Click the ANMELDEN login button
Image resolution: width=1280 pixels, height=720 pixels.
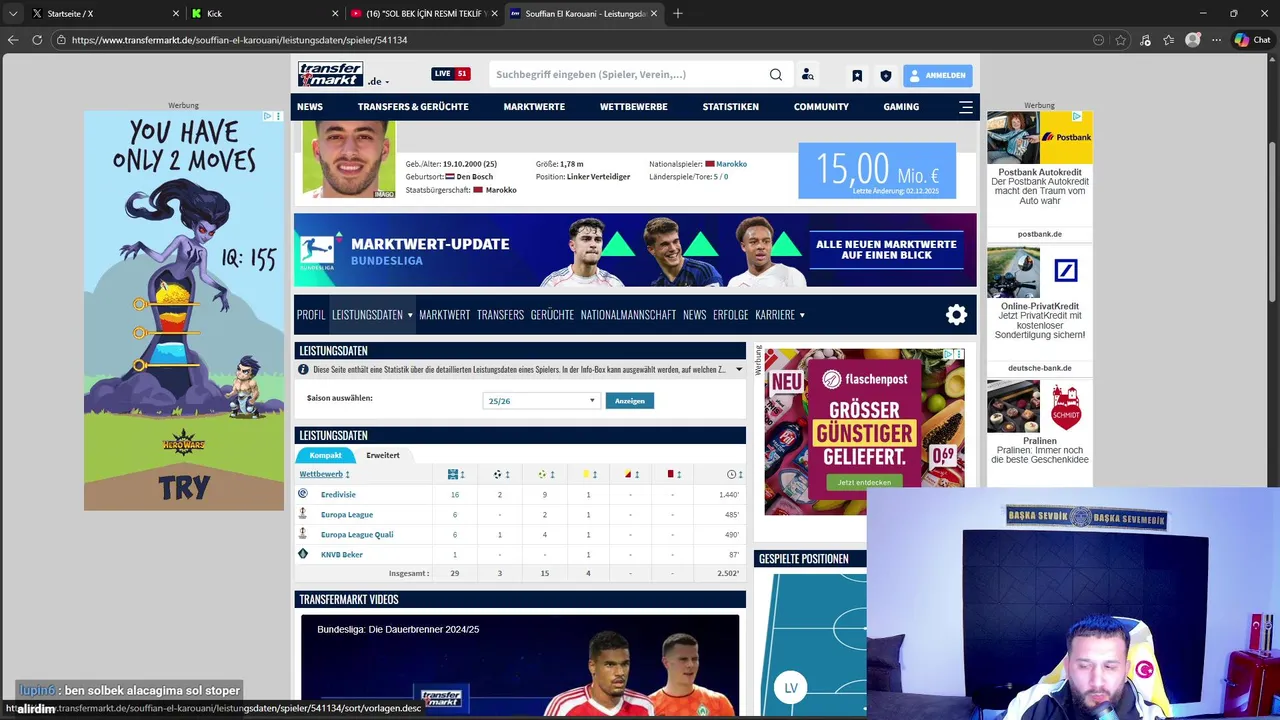pos(938,75)
